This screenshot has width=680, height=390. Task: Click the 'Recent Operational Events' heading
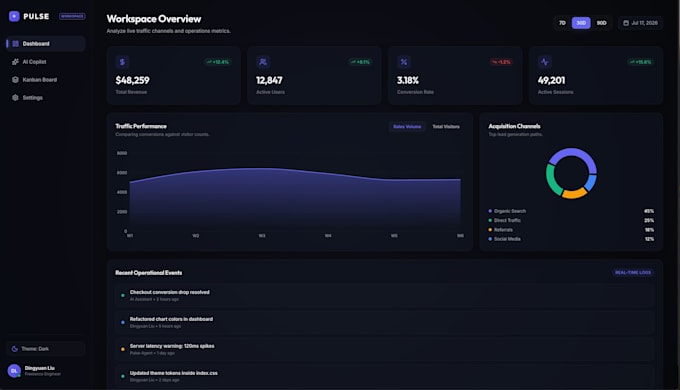[x=149, y=273]
